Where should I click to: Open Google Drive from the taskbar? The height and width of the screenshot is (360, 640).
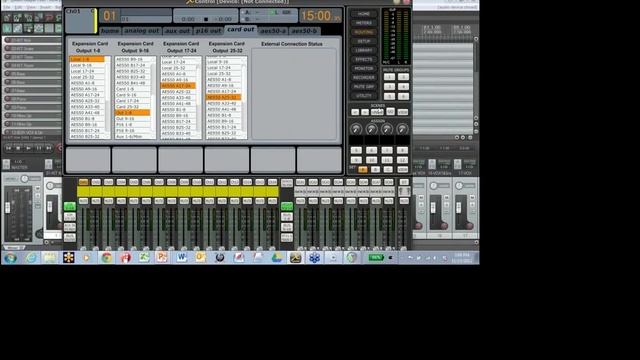click(277, 258)
